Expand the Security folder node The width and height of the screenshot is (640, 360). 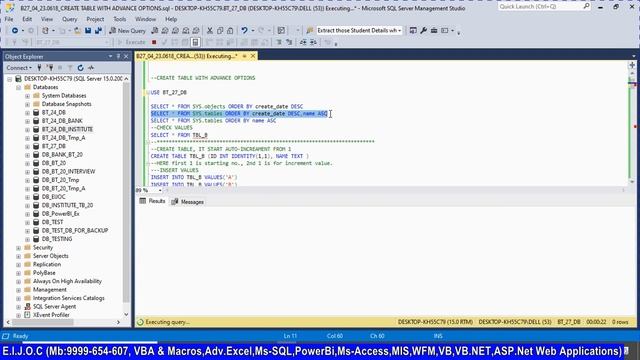(18, 248)
